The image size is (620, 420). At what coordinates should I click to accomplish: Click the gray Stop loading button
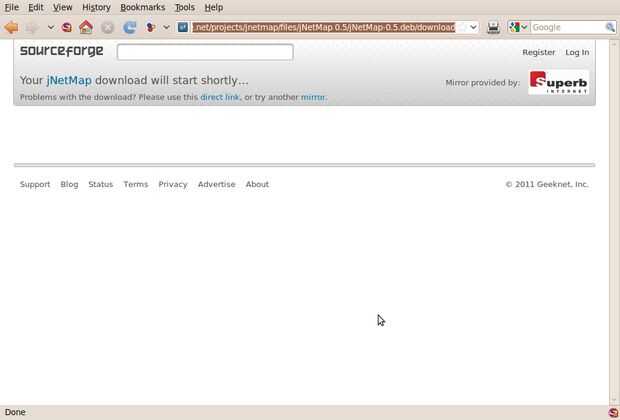[107, 27]
